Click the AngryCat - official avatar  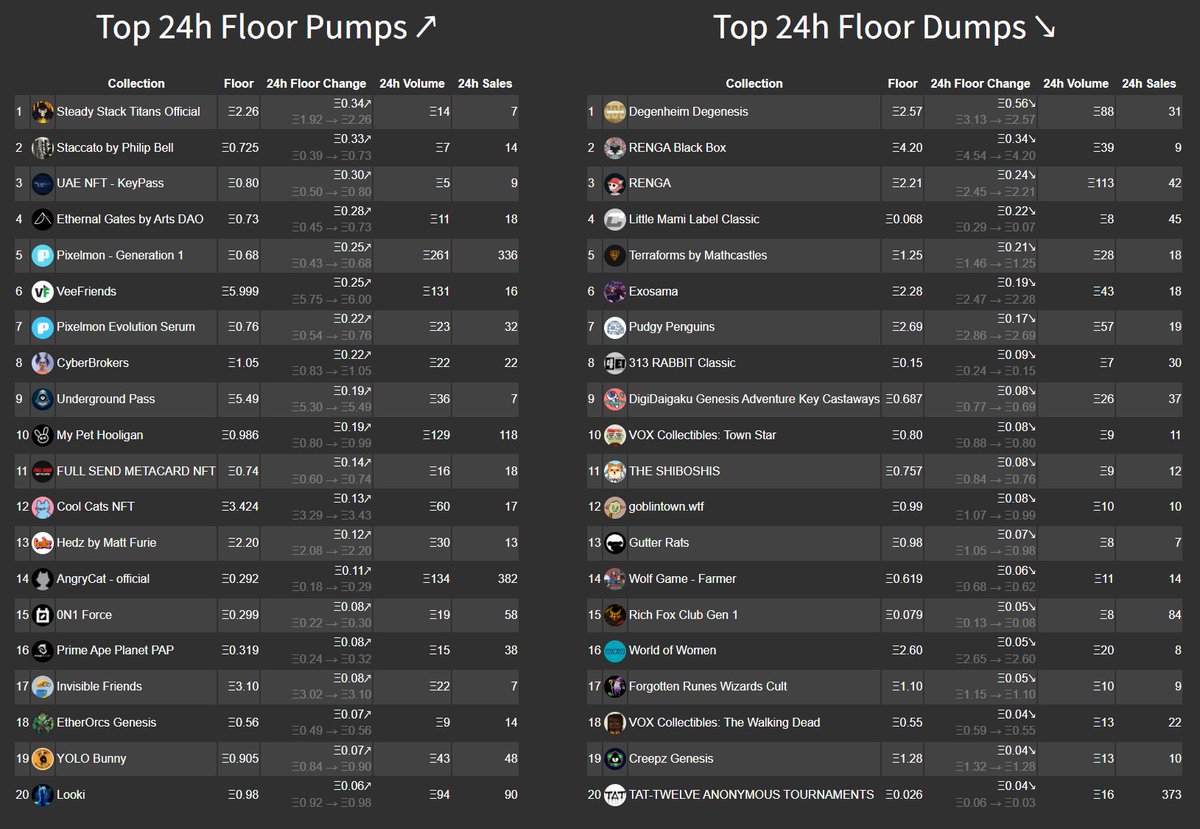(x=42, y=580)
